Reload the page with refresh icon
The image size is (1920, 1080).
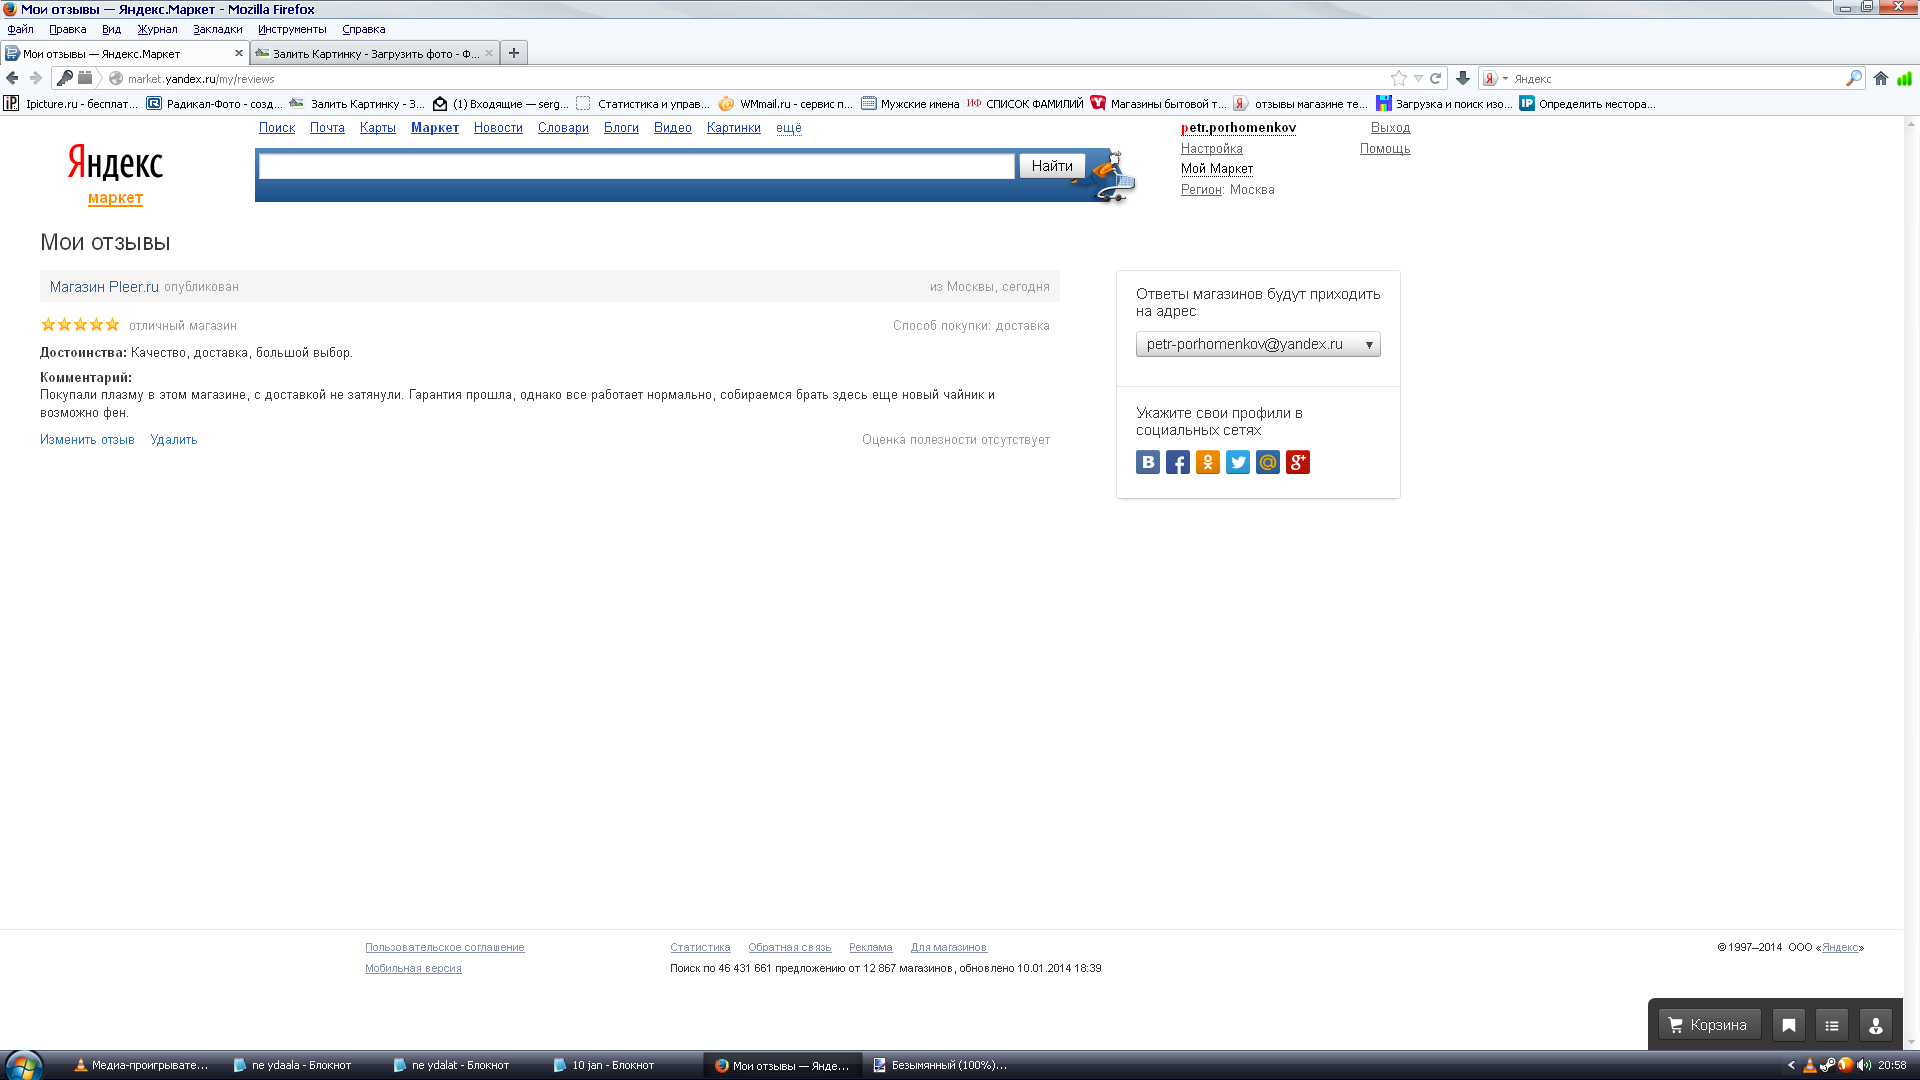(x=1435, y=78)
